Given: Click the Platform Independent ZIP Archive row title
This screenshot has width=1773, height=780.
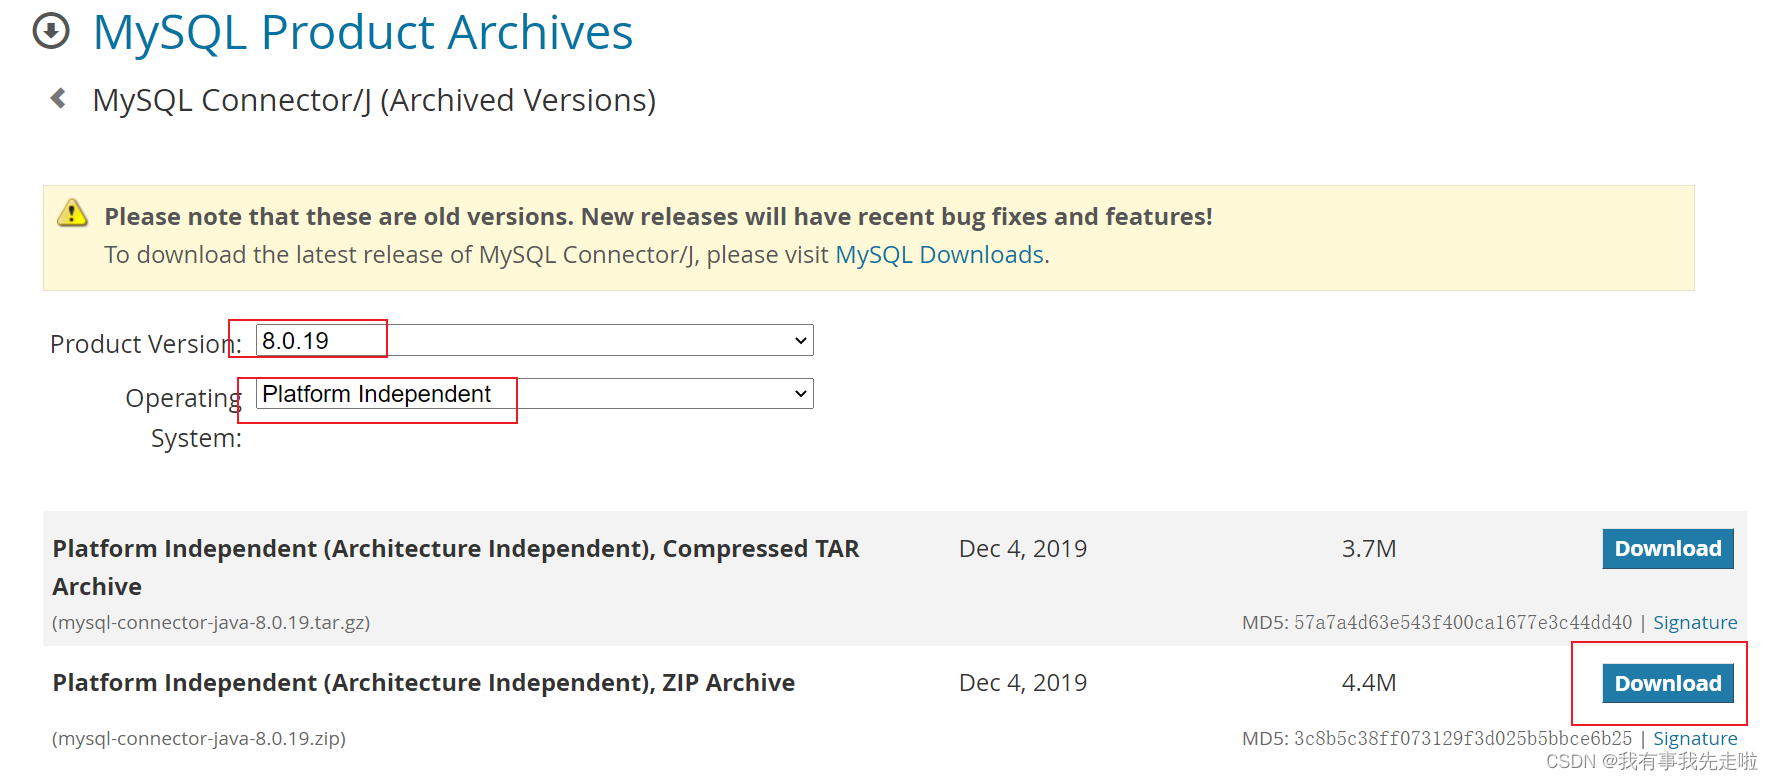Looking at the screenshot, I should (x=423, y=682).
